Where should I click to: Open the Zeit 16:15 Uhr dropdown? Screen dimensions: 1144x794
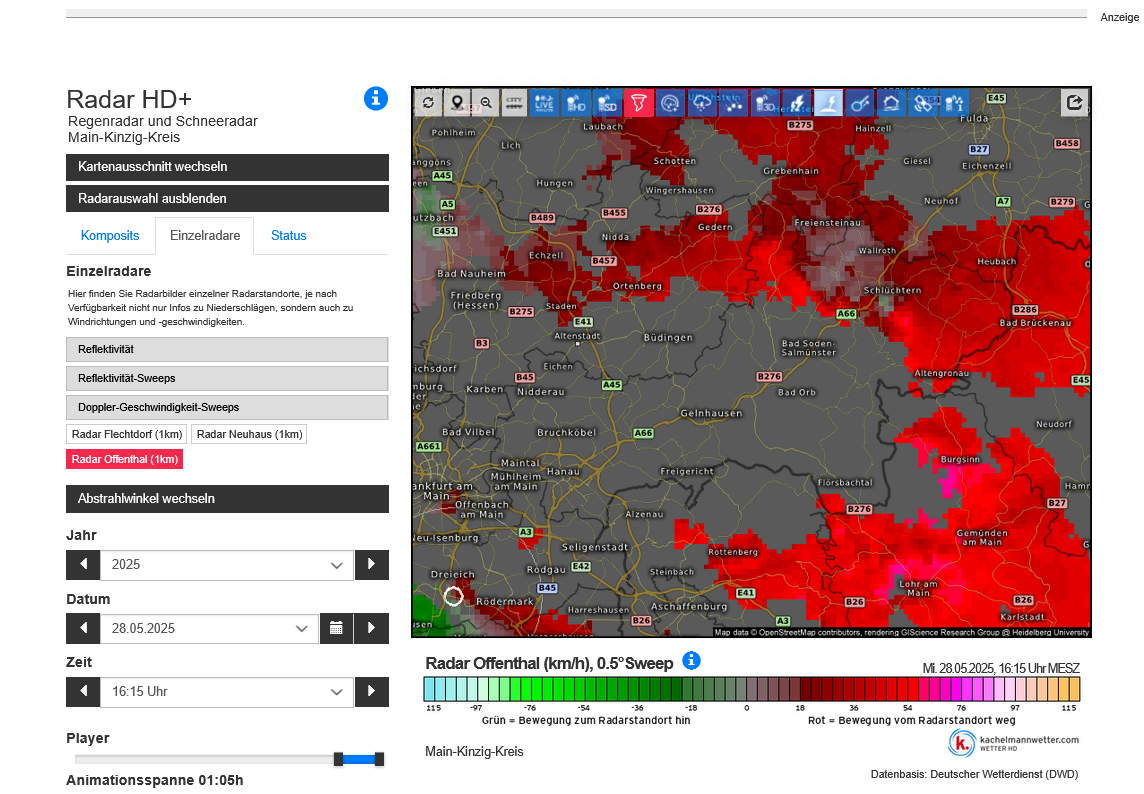(x=226, y=692)
